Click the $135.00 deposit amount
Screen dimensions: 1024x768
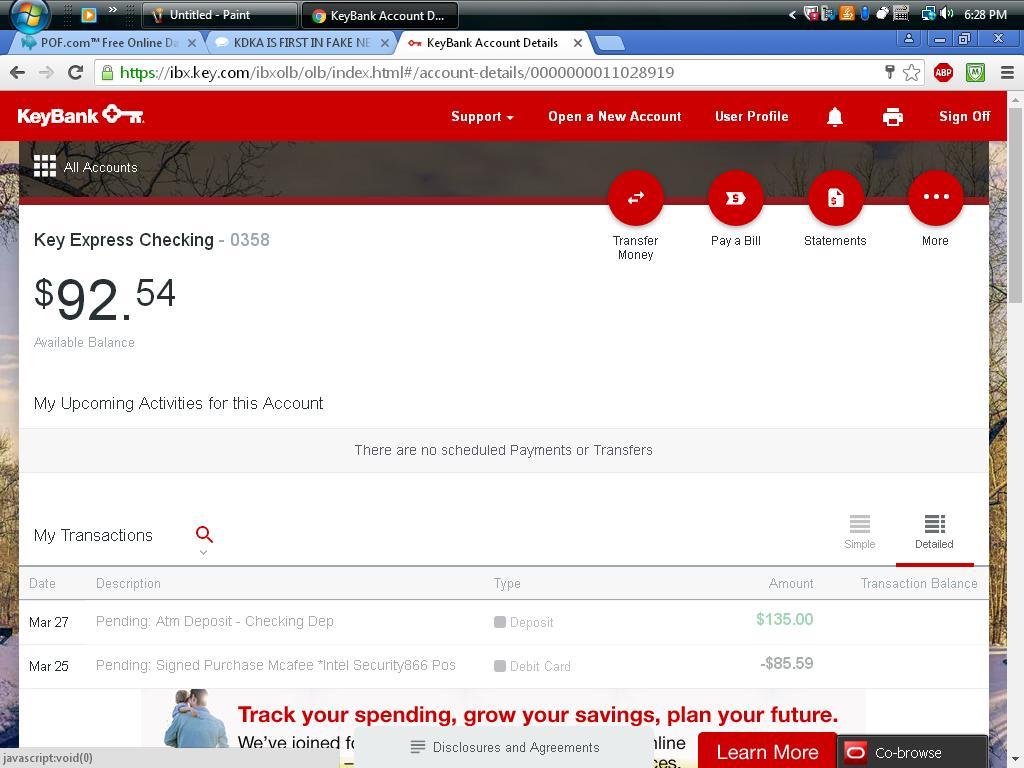784,619
